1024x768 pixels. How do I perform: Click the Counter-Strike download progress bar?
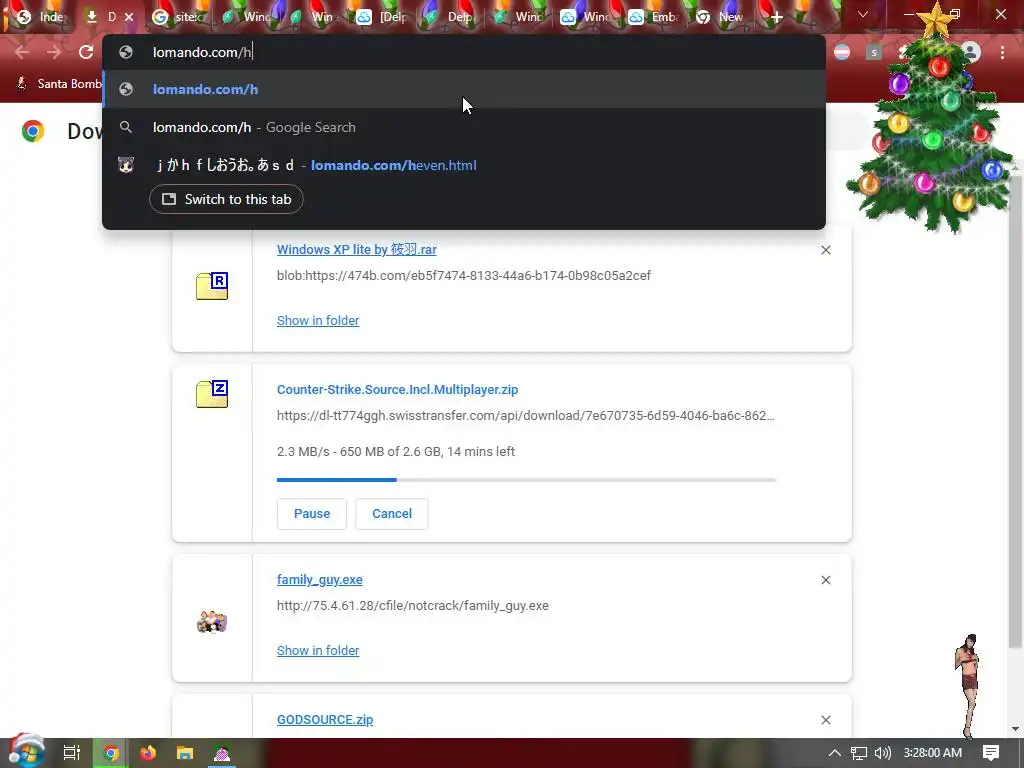[526, 480]
